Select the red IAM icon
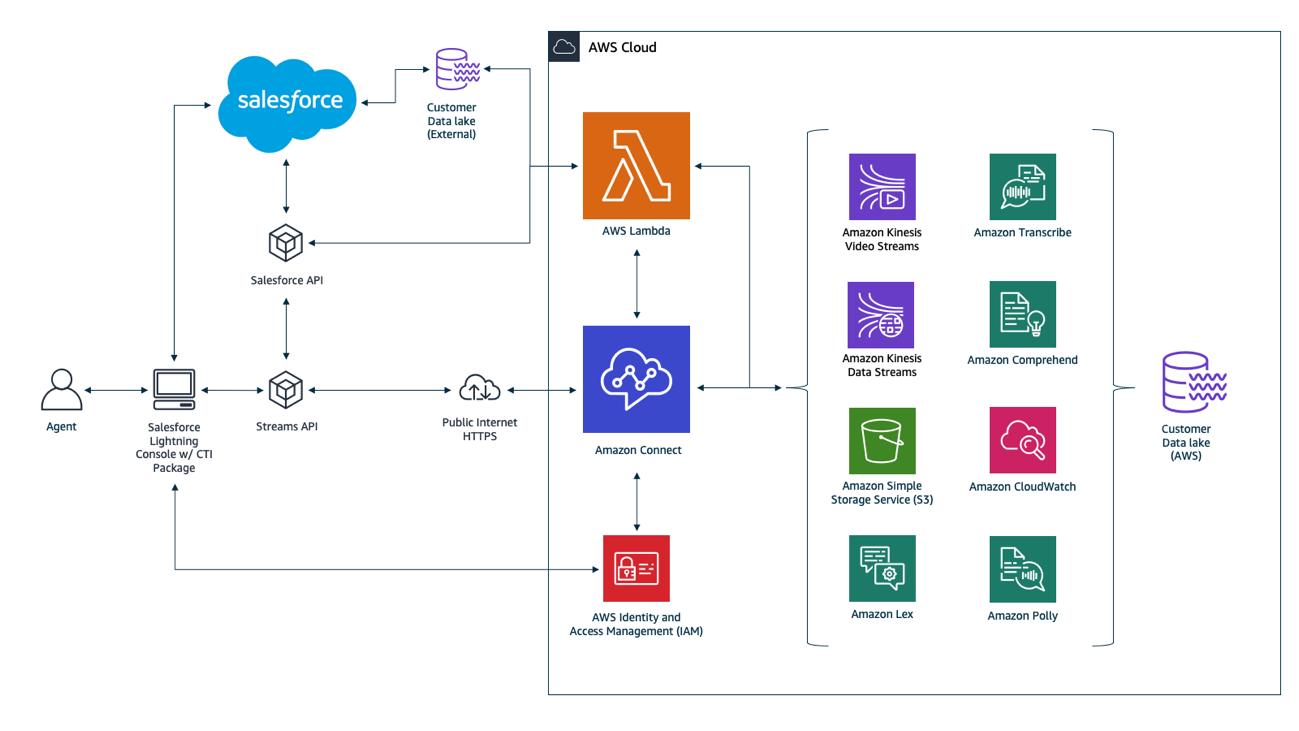The image size is (1299, 731). 636,568
